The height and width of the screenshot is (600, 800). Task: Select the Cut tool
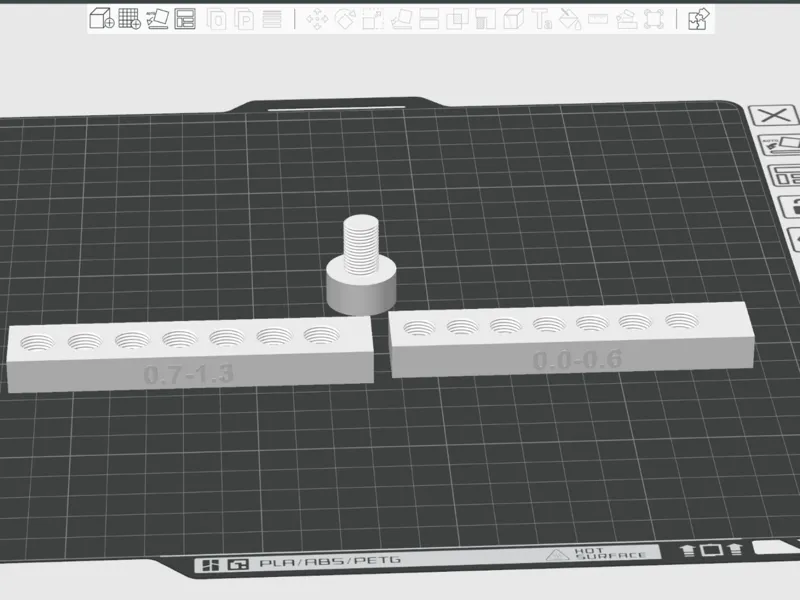click(x=429, y=19)
